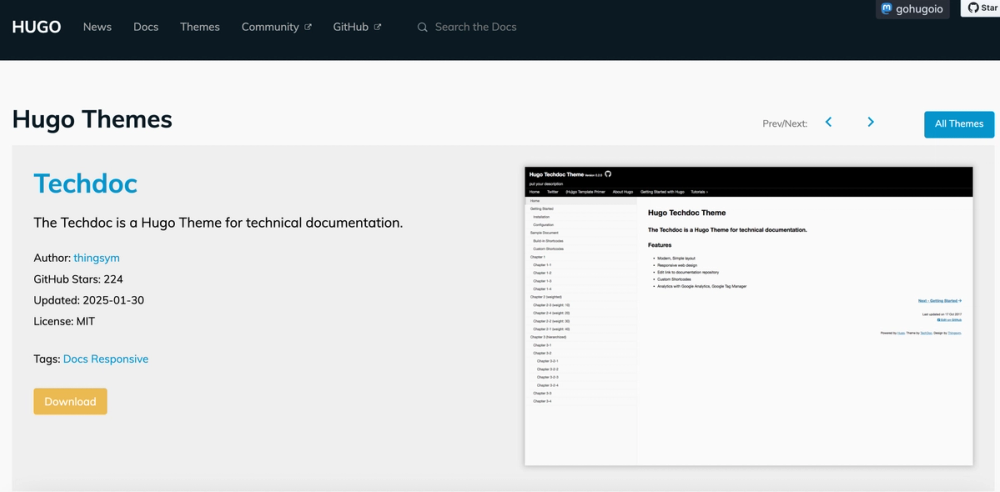This screenshot has width=1000, height=492.
Task: Click the Download button
Action: pos(70,401)
